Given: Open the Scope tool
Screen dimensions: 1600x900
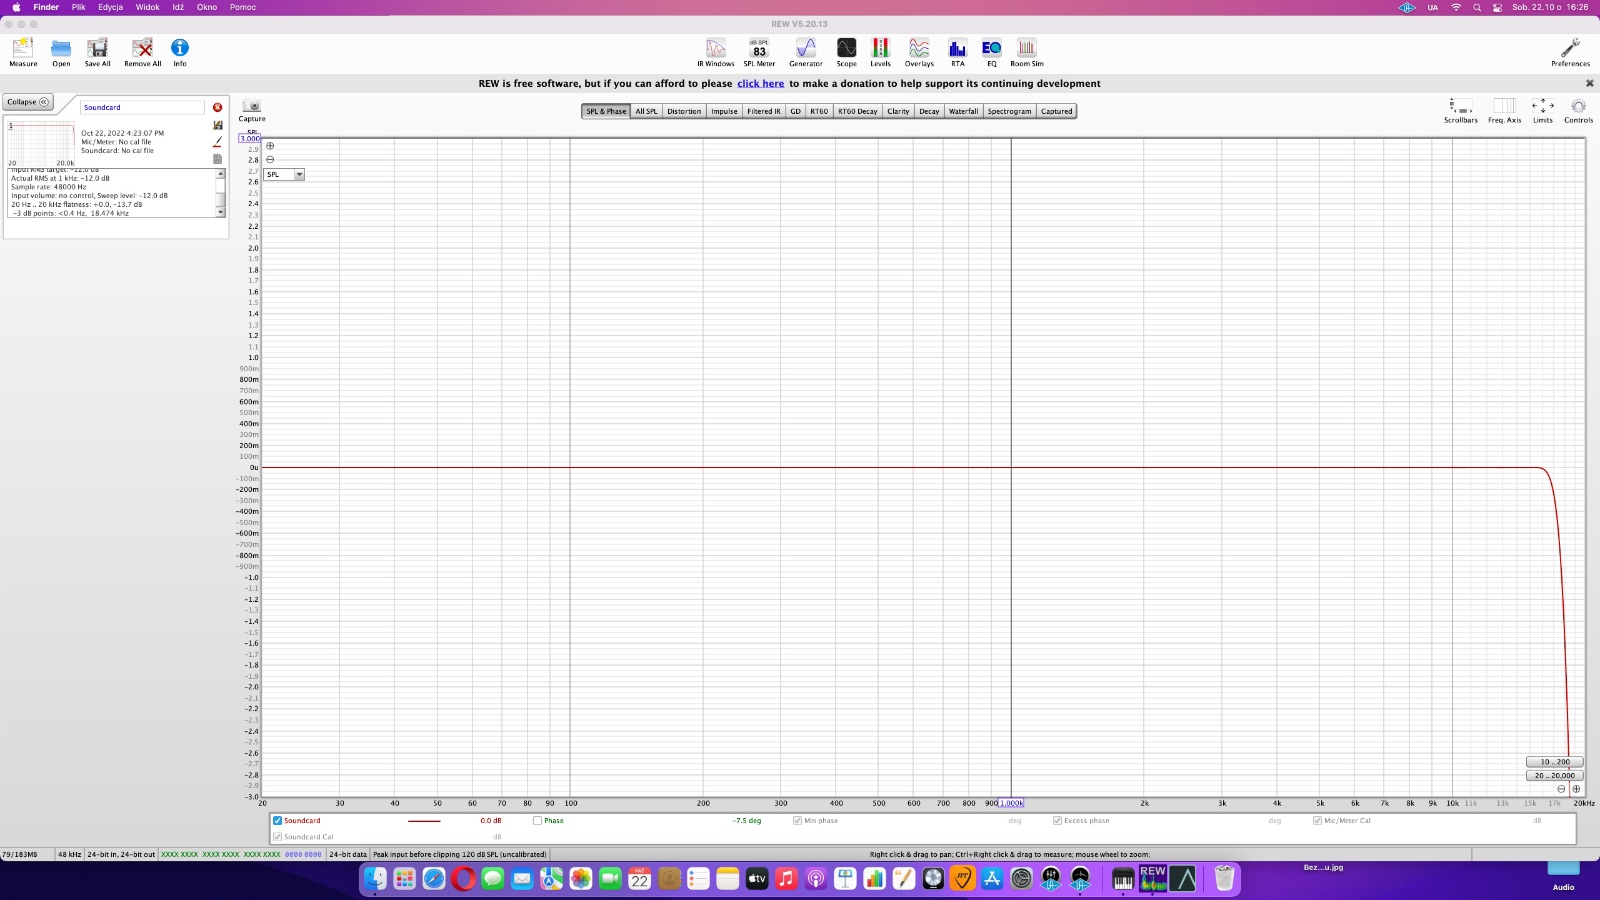Looking at the screenshot, I should point(846,52).
